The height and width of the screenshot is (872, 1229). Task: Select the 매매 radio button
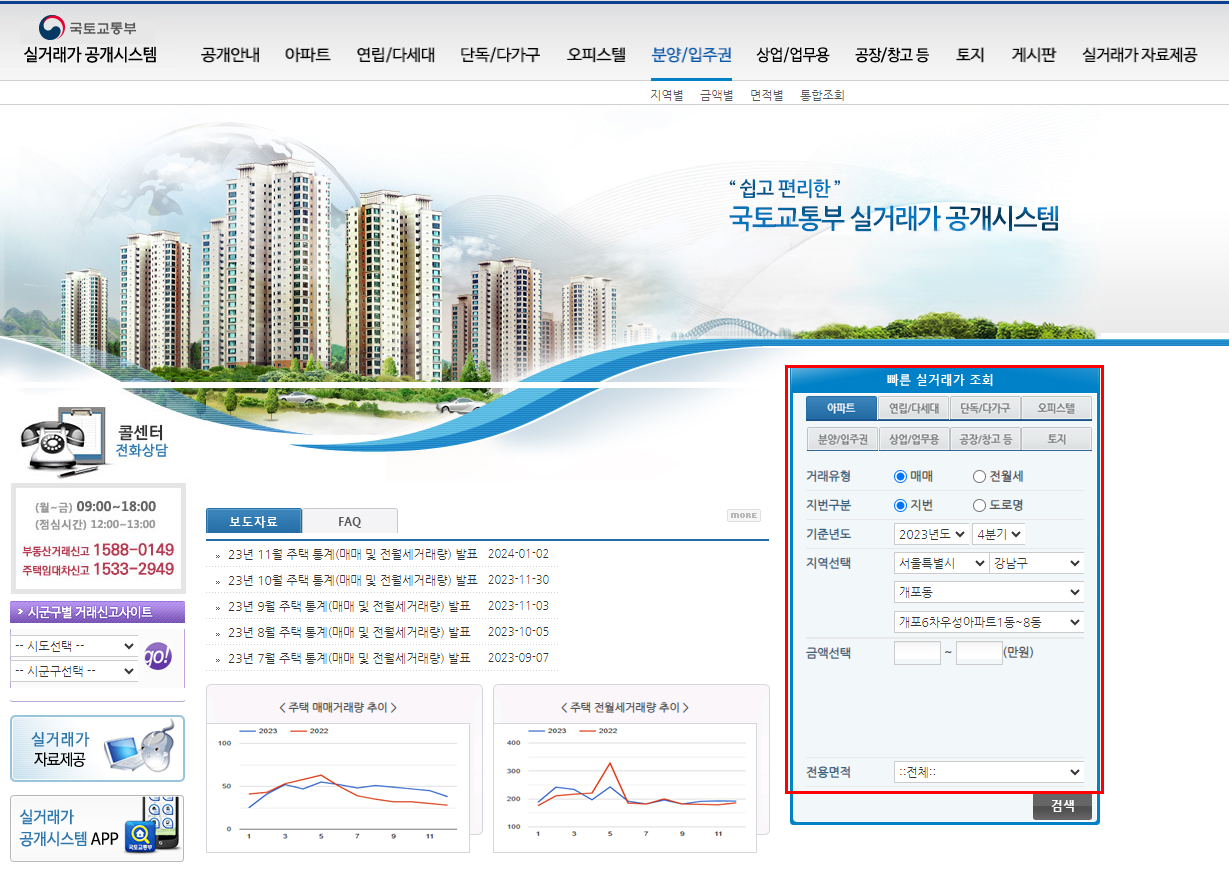(x=901, y=476)
